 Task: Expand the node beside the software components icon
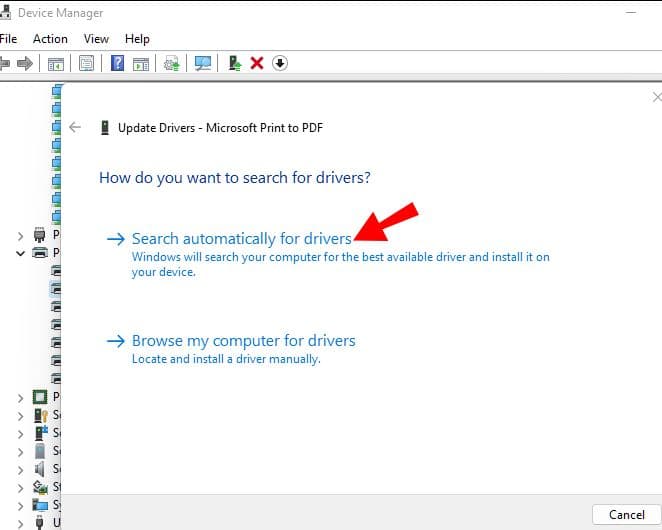(20, 434)
